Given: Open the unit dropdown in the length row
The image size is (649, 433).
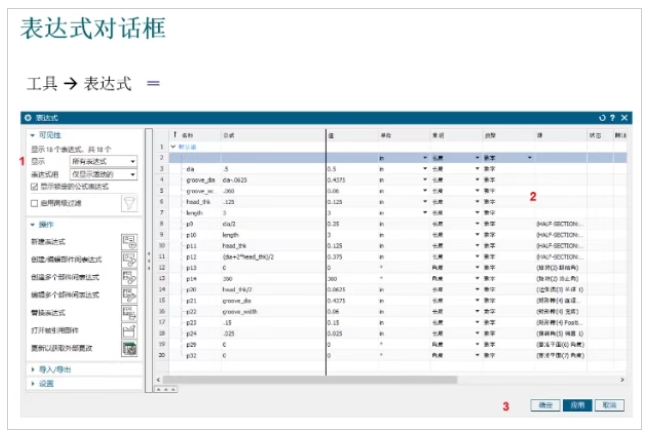Looking at the screenshot, I should tap(425, 212).
